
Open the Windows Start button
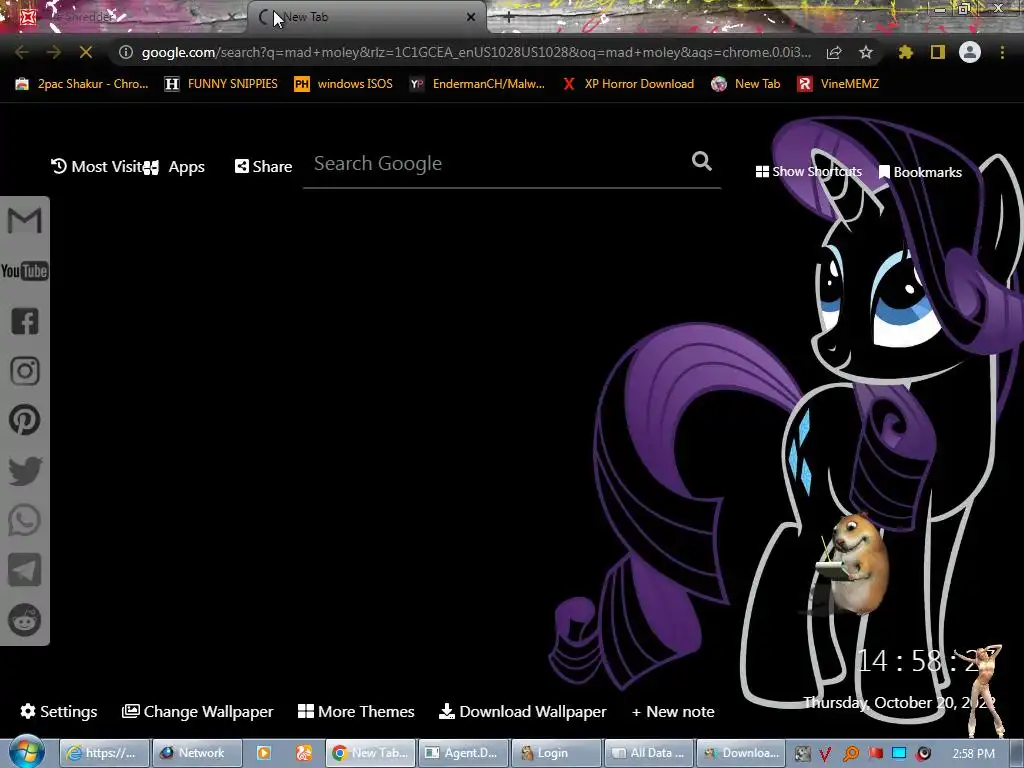pos(27,752)
